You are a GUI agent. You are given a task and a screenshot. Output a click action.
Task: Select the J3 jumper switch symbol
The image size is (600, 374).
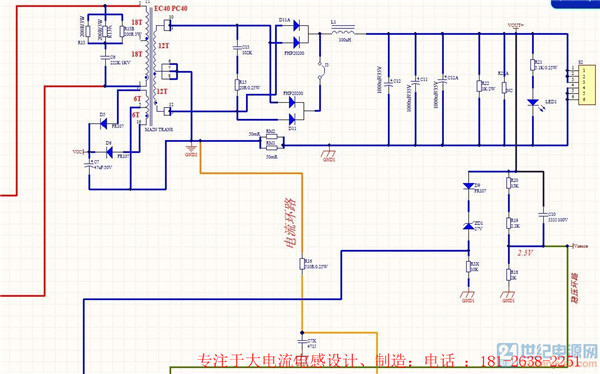click(321, 71)
